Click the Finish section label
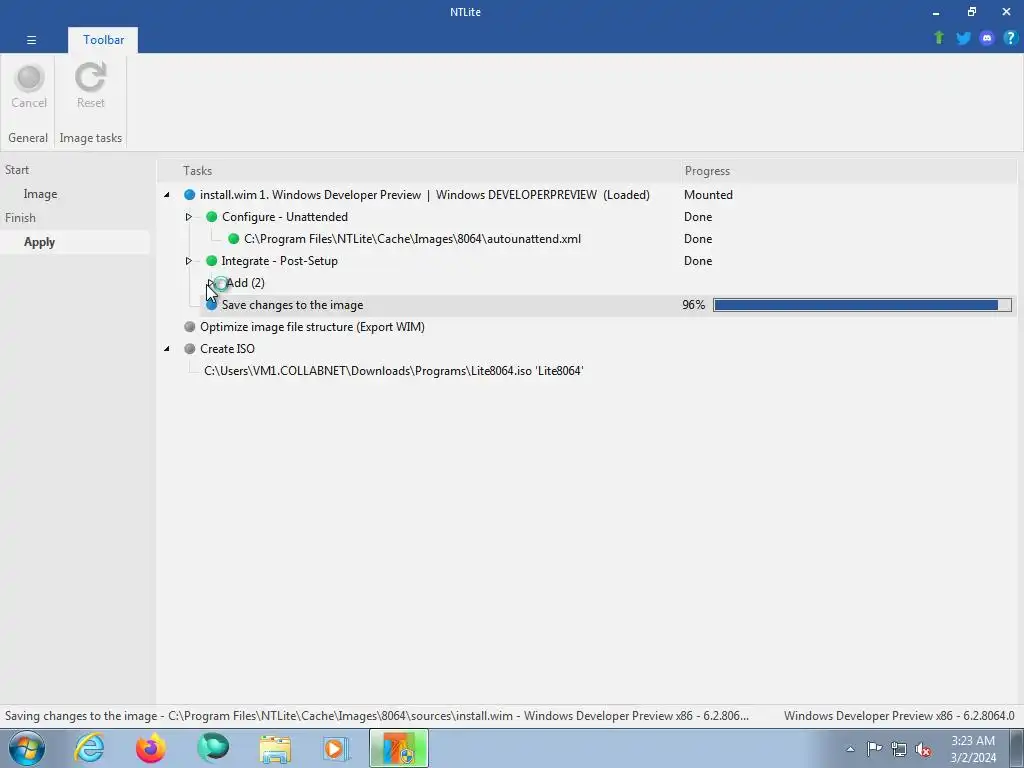Viewport: 1024px width, 768px height. click(x=20, y=217)
